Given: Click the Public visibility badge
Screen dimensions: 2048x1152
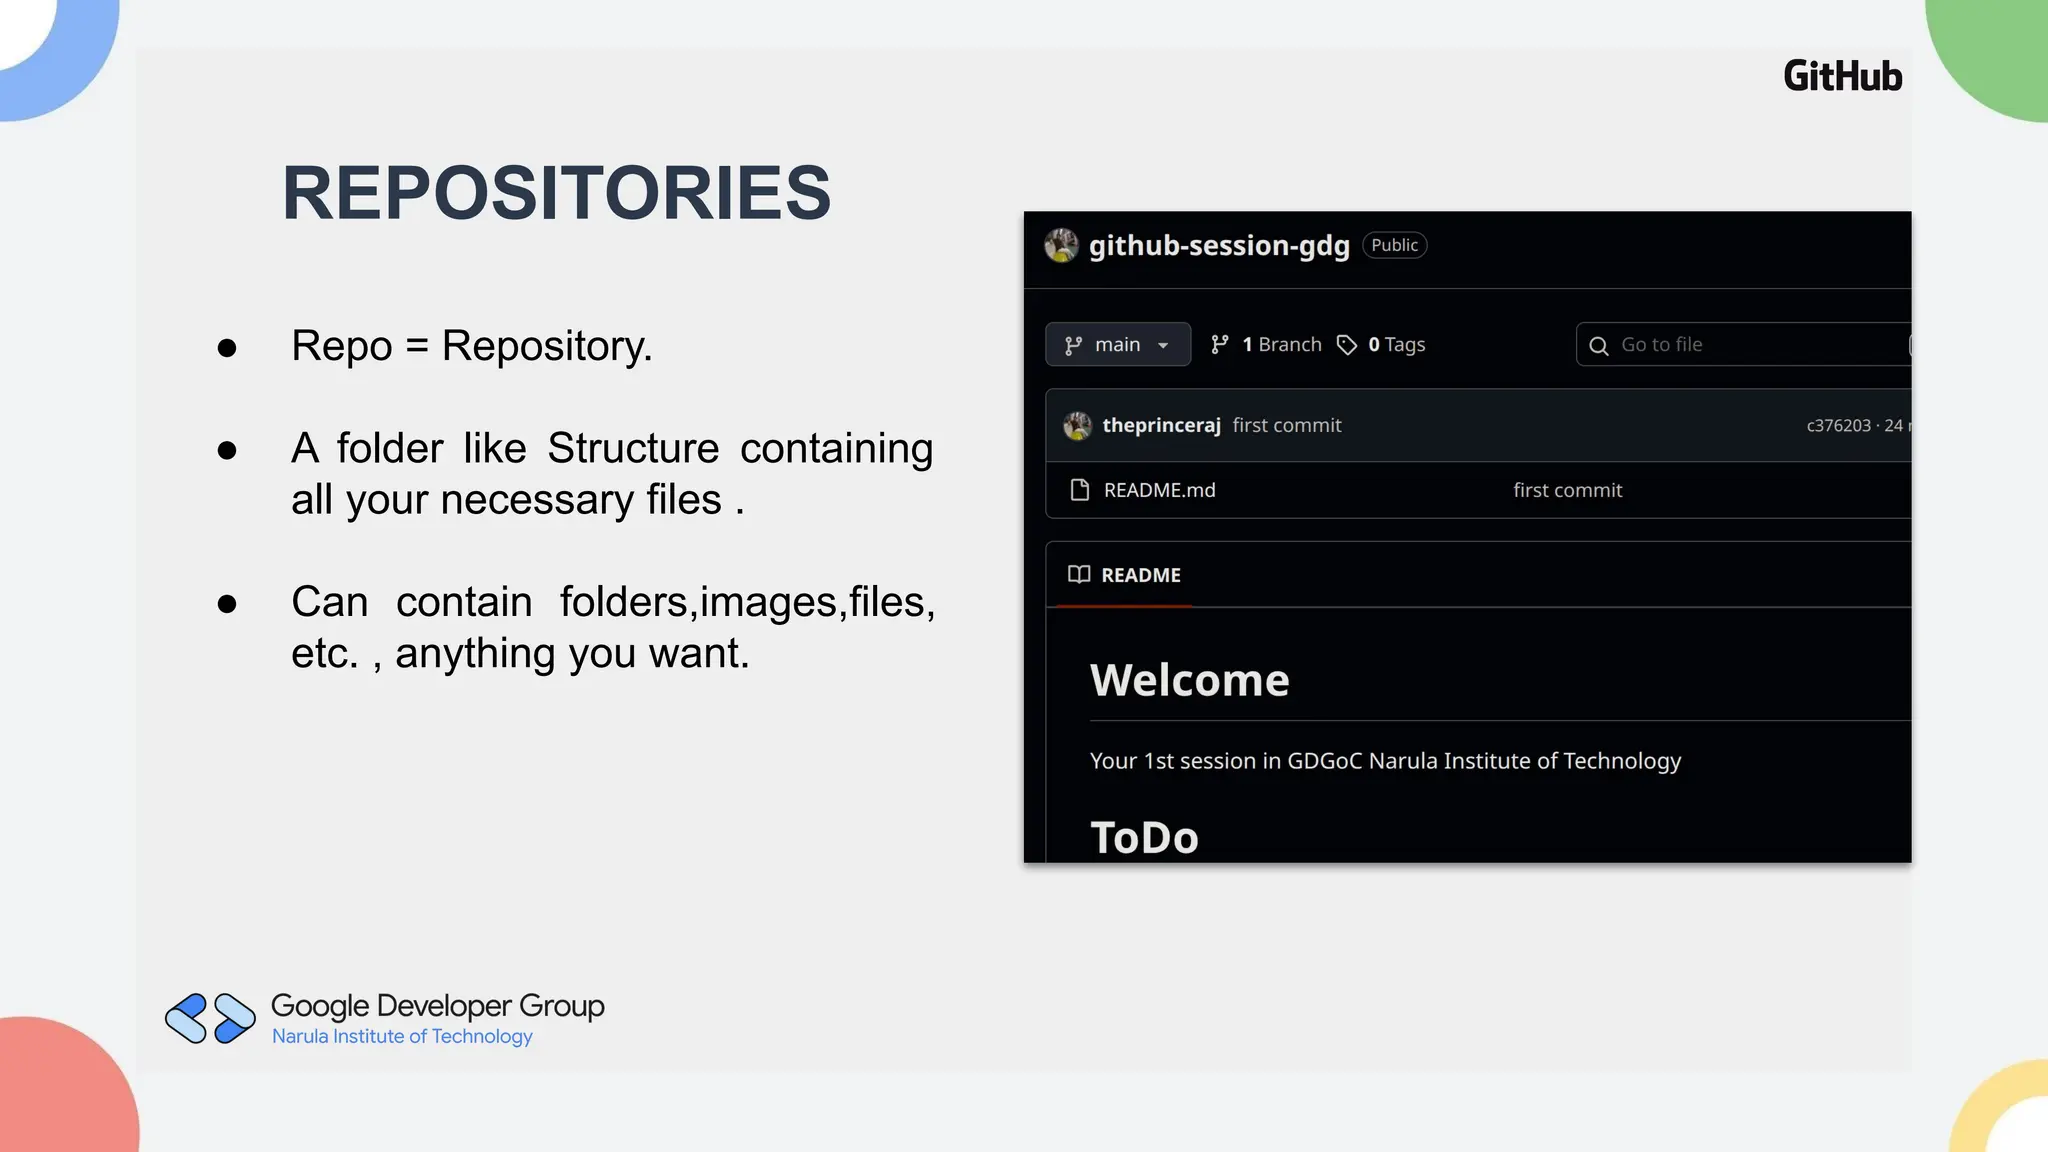Looking at the screenshot, I should coord(1394,245).
